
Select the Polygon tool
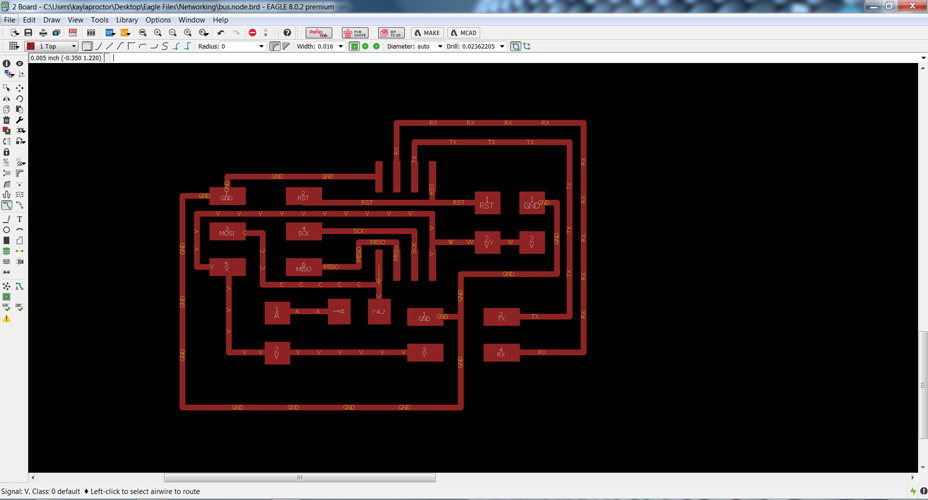point(20,240)
